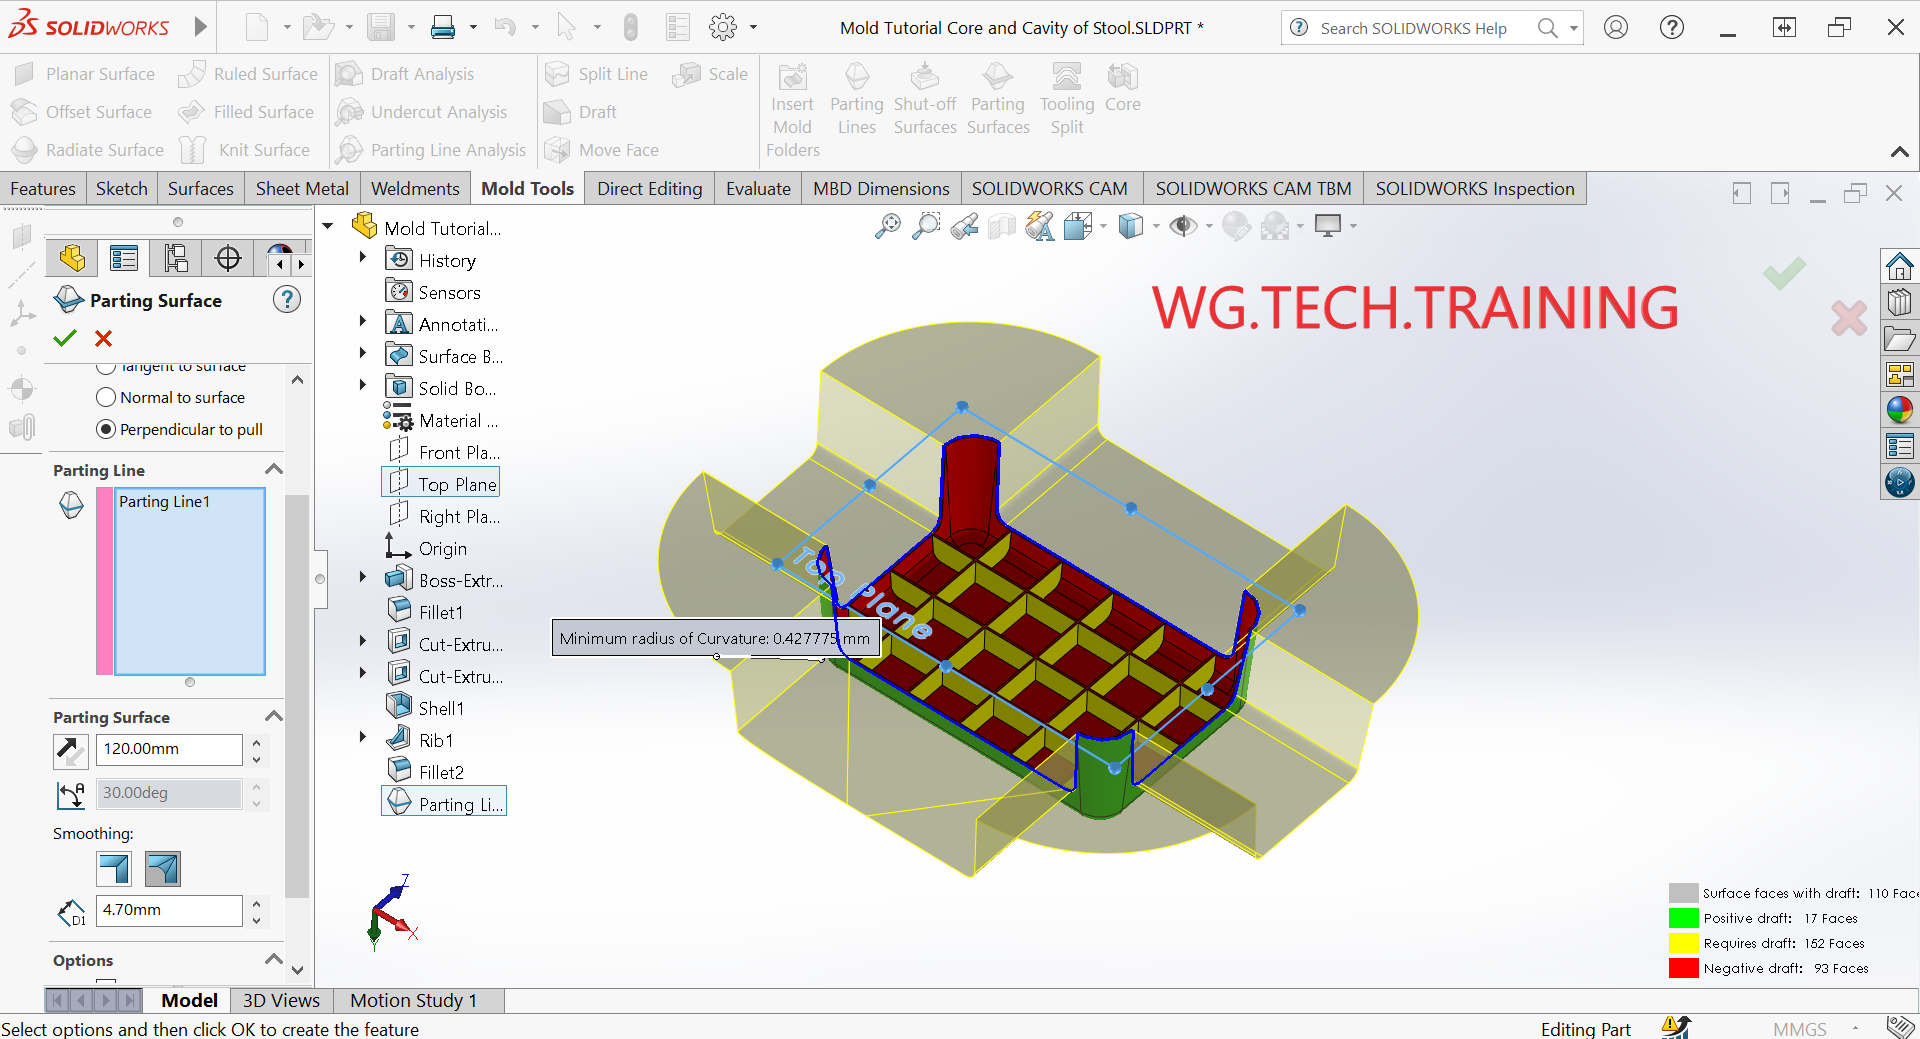
Task: Select Shell1 feature in the tree
Action: point(427,707)
